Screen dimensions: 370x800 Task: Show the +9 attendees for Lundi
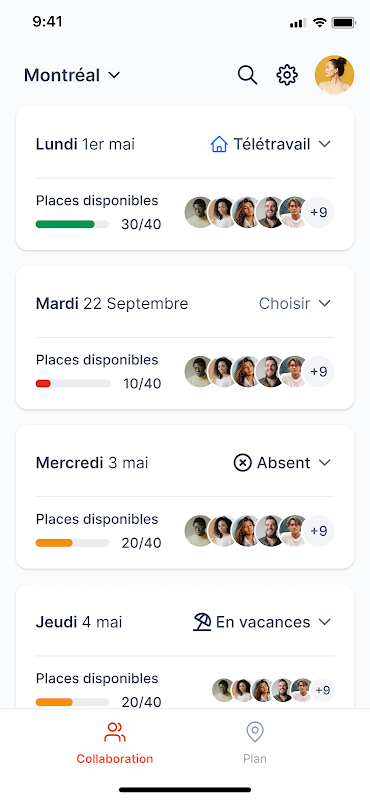(x=318, y=212)
